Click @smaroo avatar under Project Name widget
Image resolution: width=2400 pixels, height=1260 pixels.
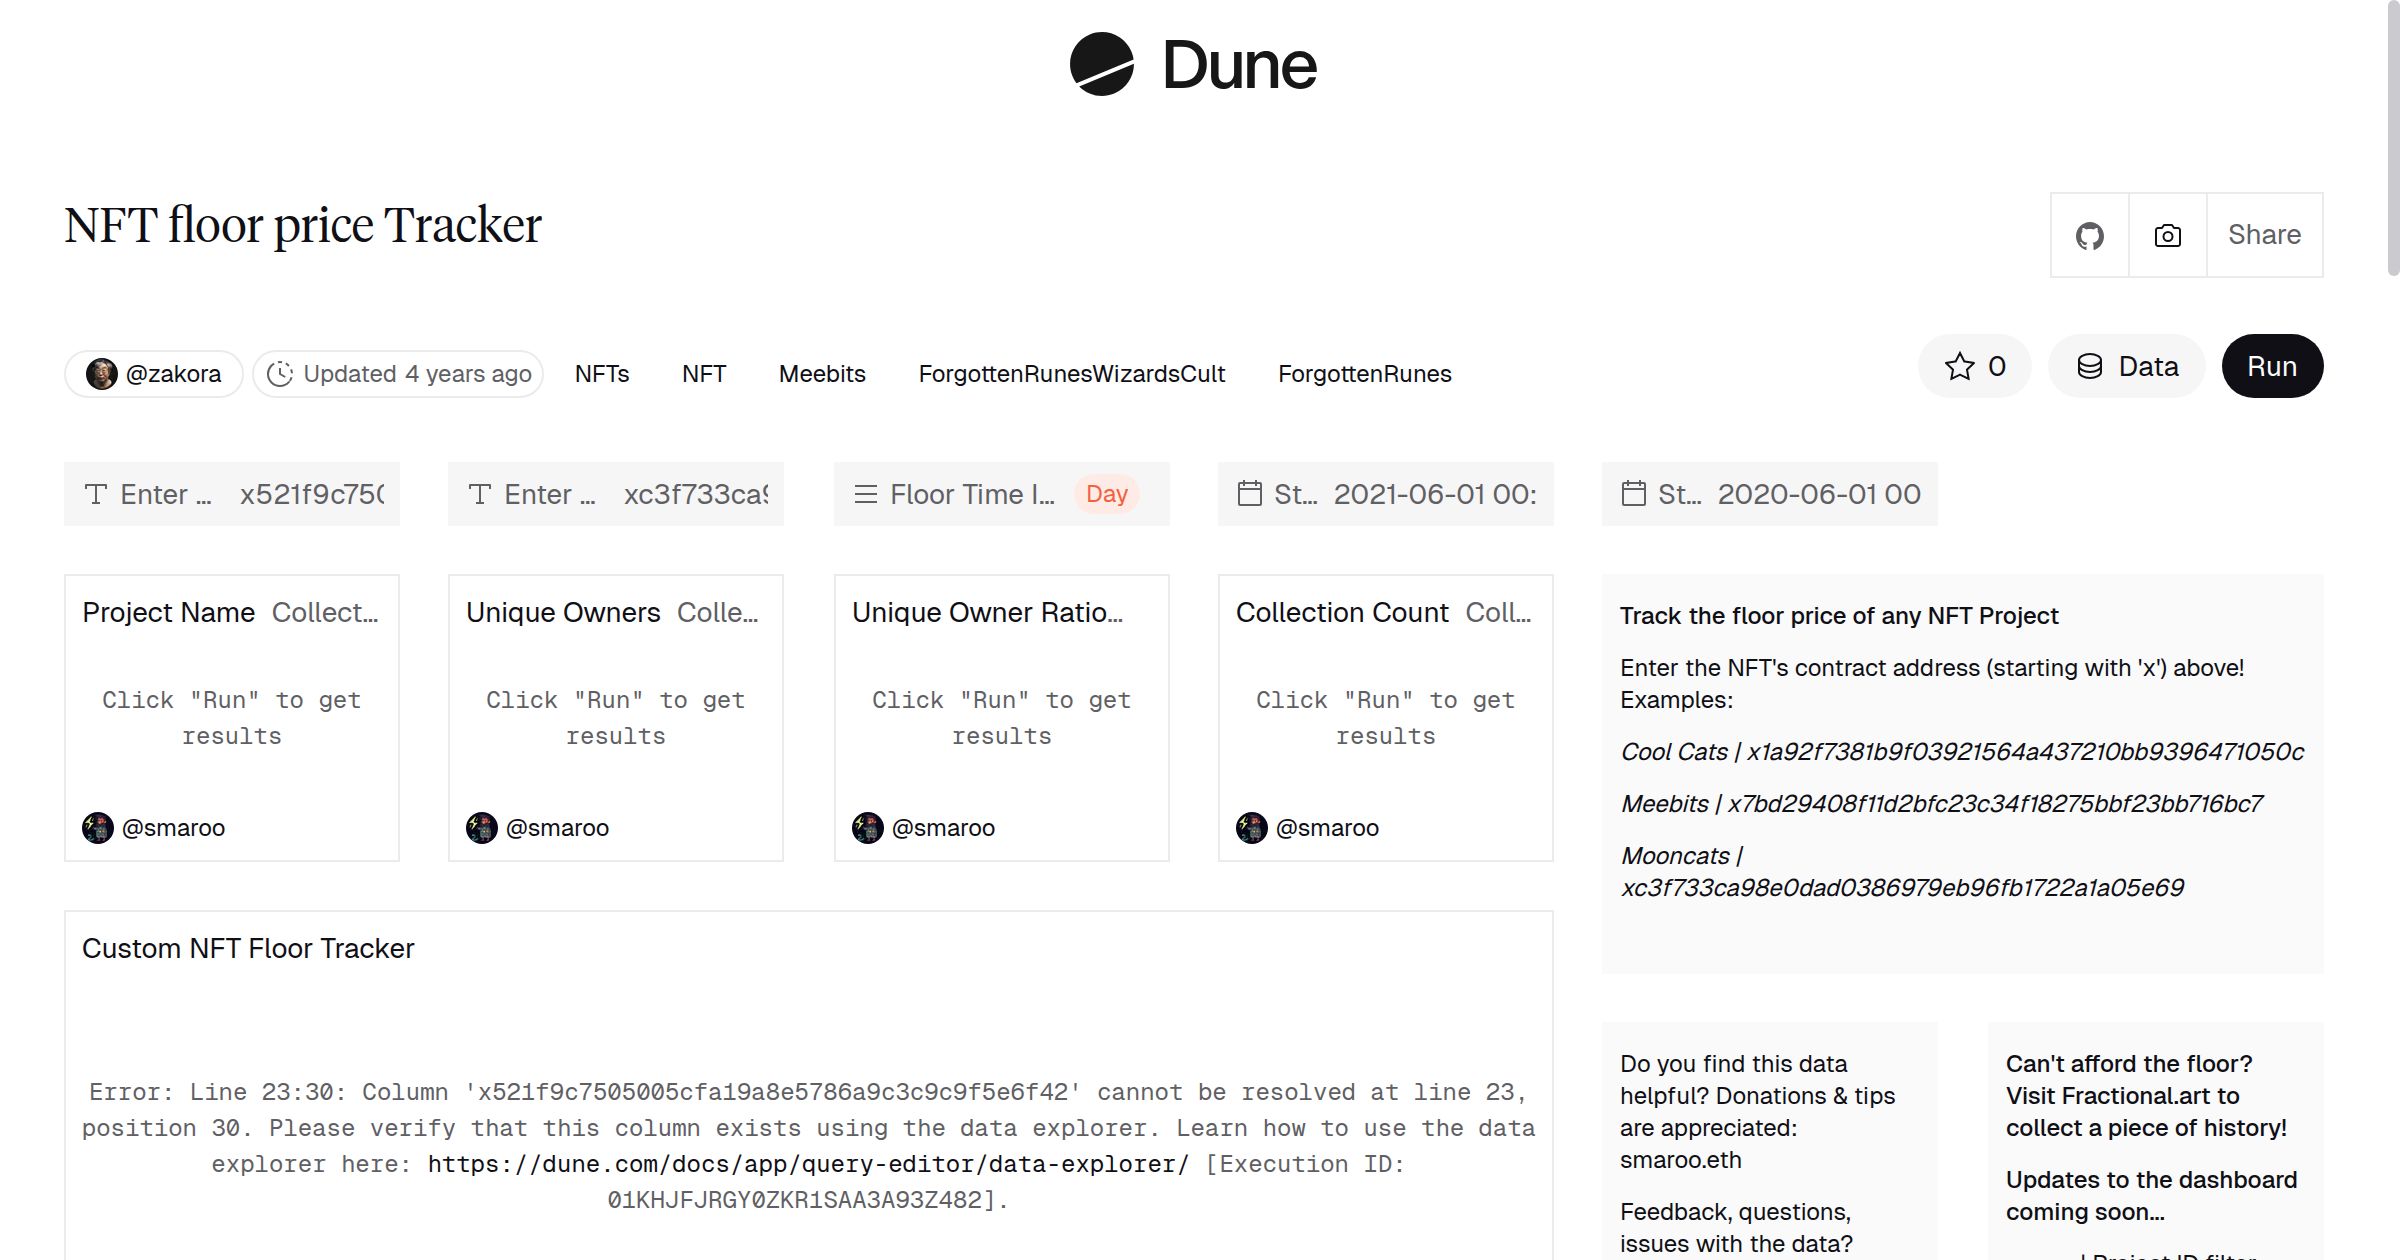(97, 828)
